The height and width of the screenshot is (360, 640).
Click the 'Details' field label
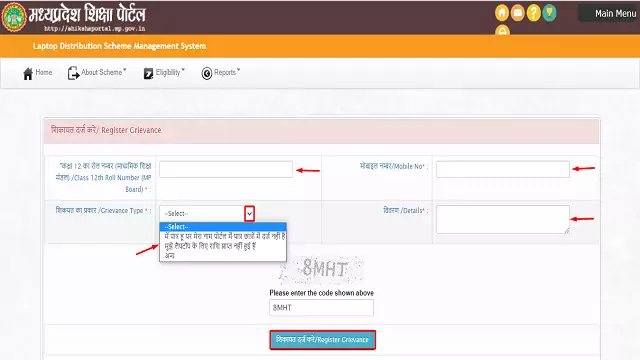click(x=405, y=211)
